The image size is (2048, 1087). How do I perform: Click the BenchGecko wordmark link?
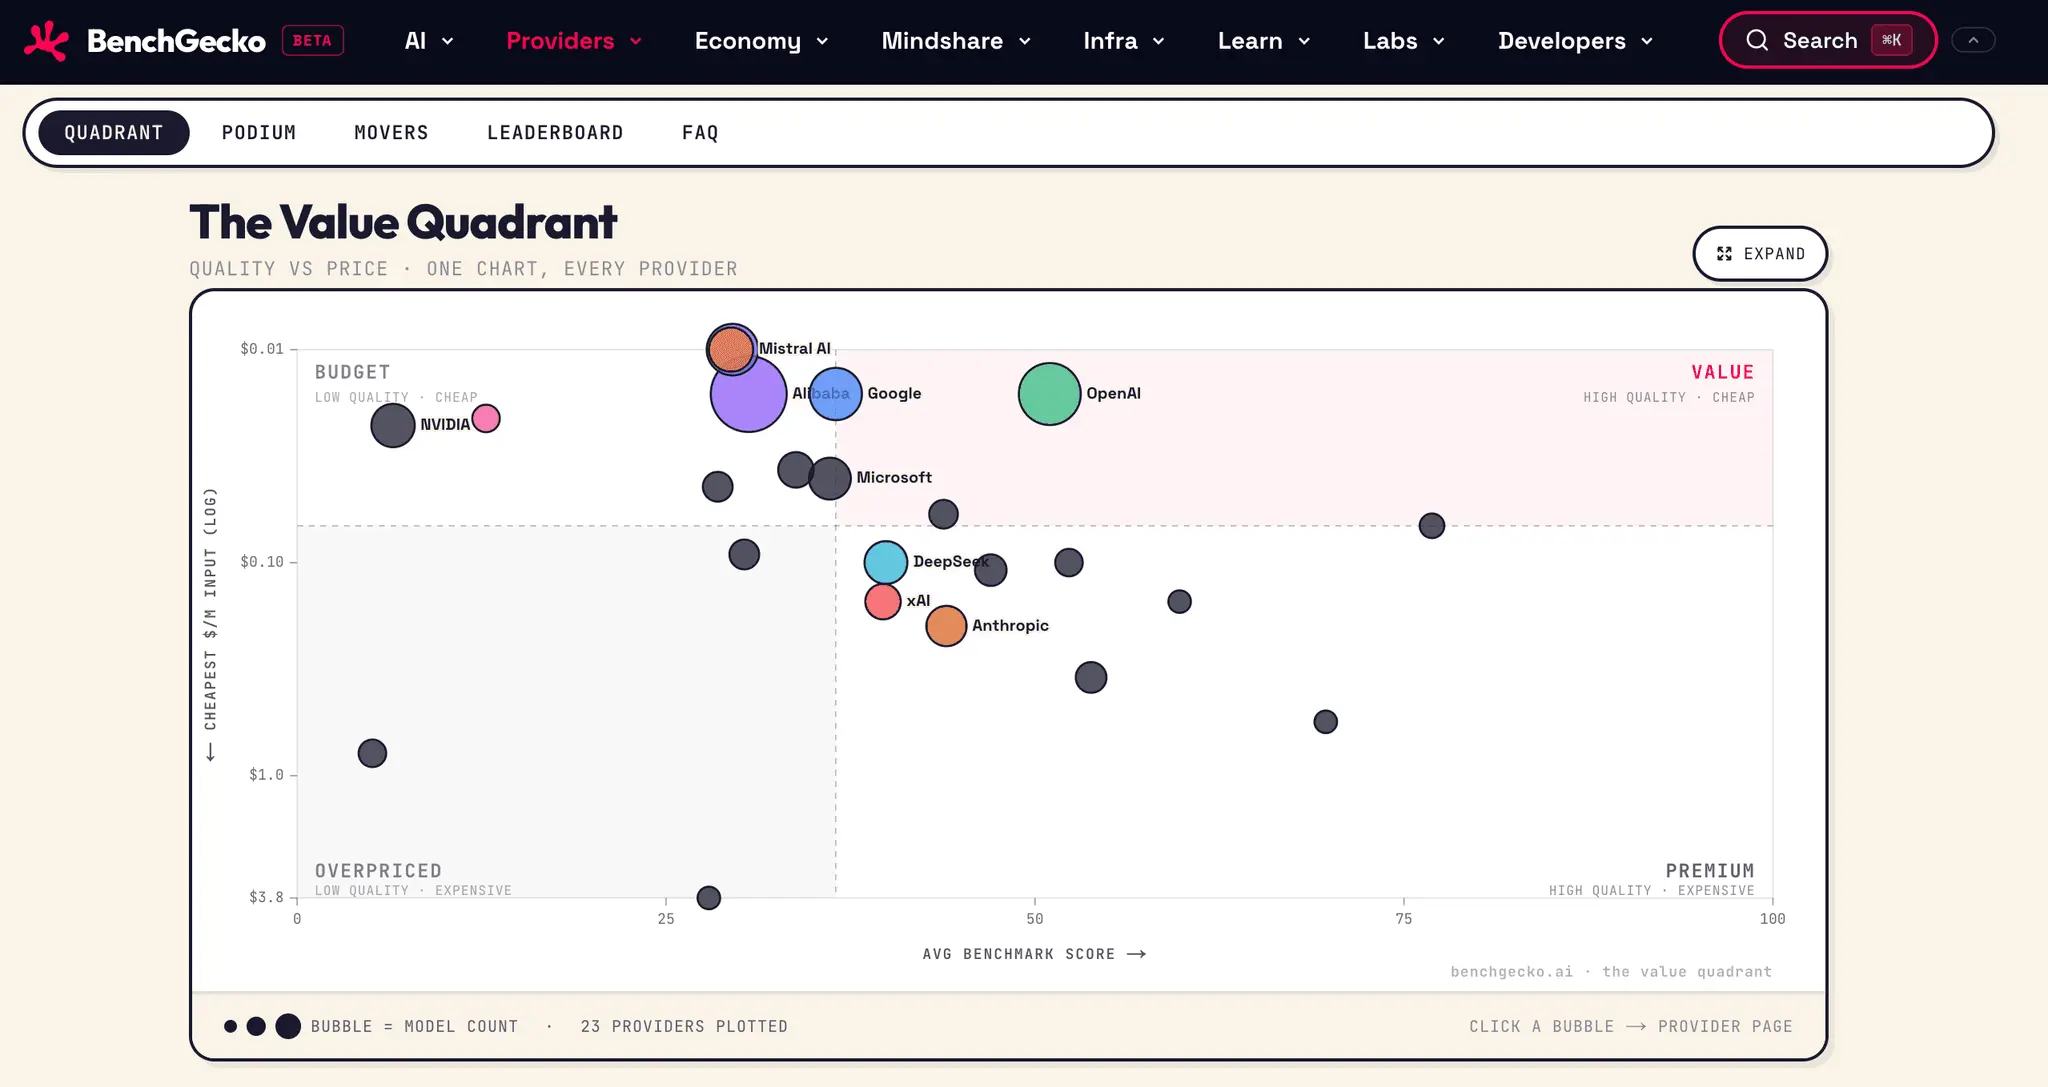coord(176,41)
